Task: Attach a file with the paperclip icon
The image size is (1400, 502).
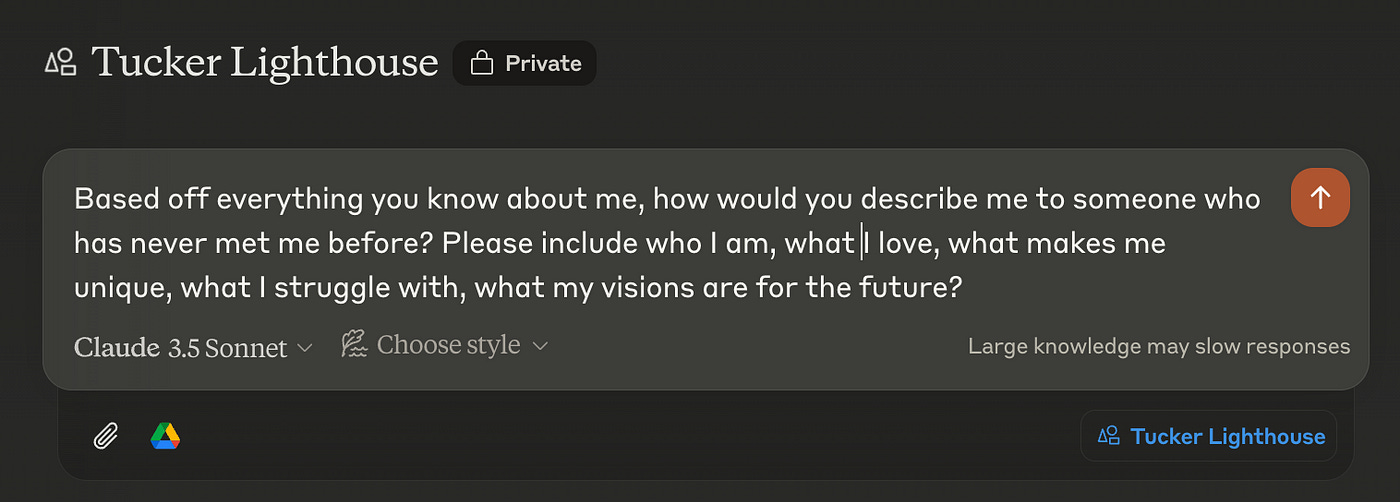Action: pos(106,436)
